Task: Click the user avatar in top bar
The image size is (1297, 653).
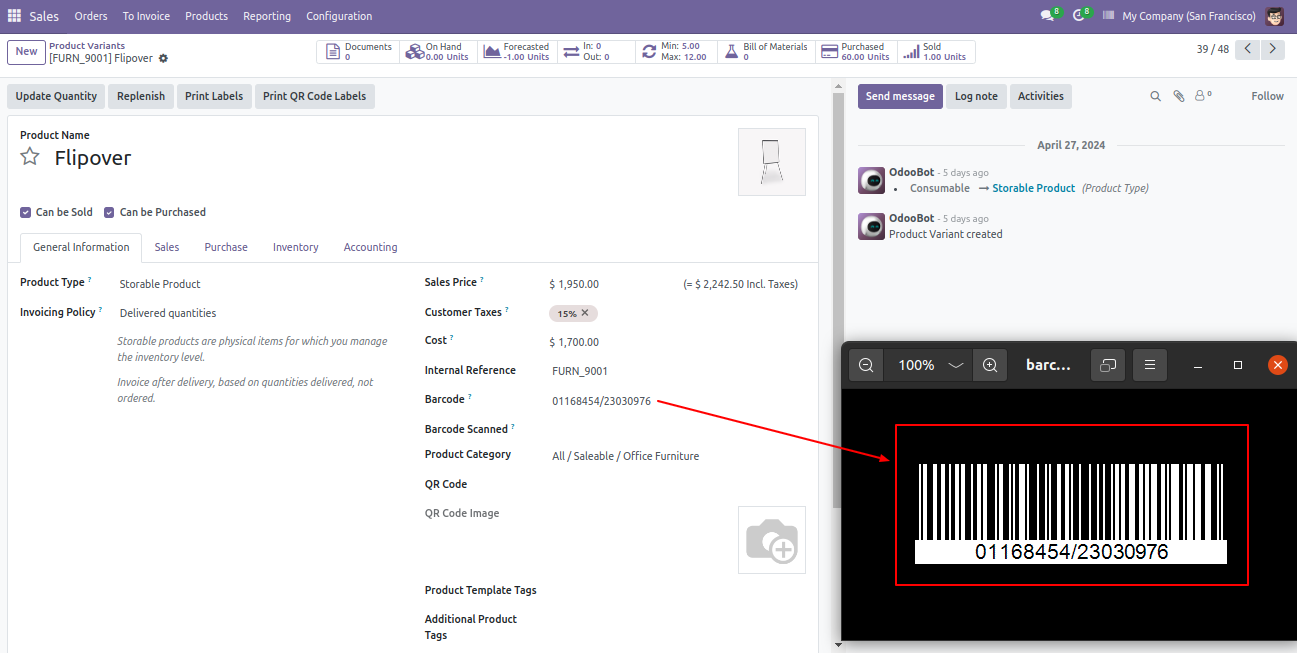Action: 1274,16
